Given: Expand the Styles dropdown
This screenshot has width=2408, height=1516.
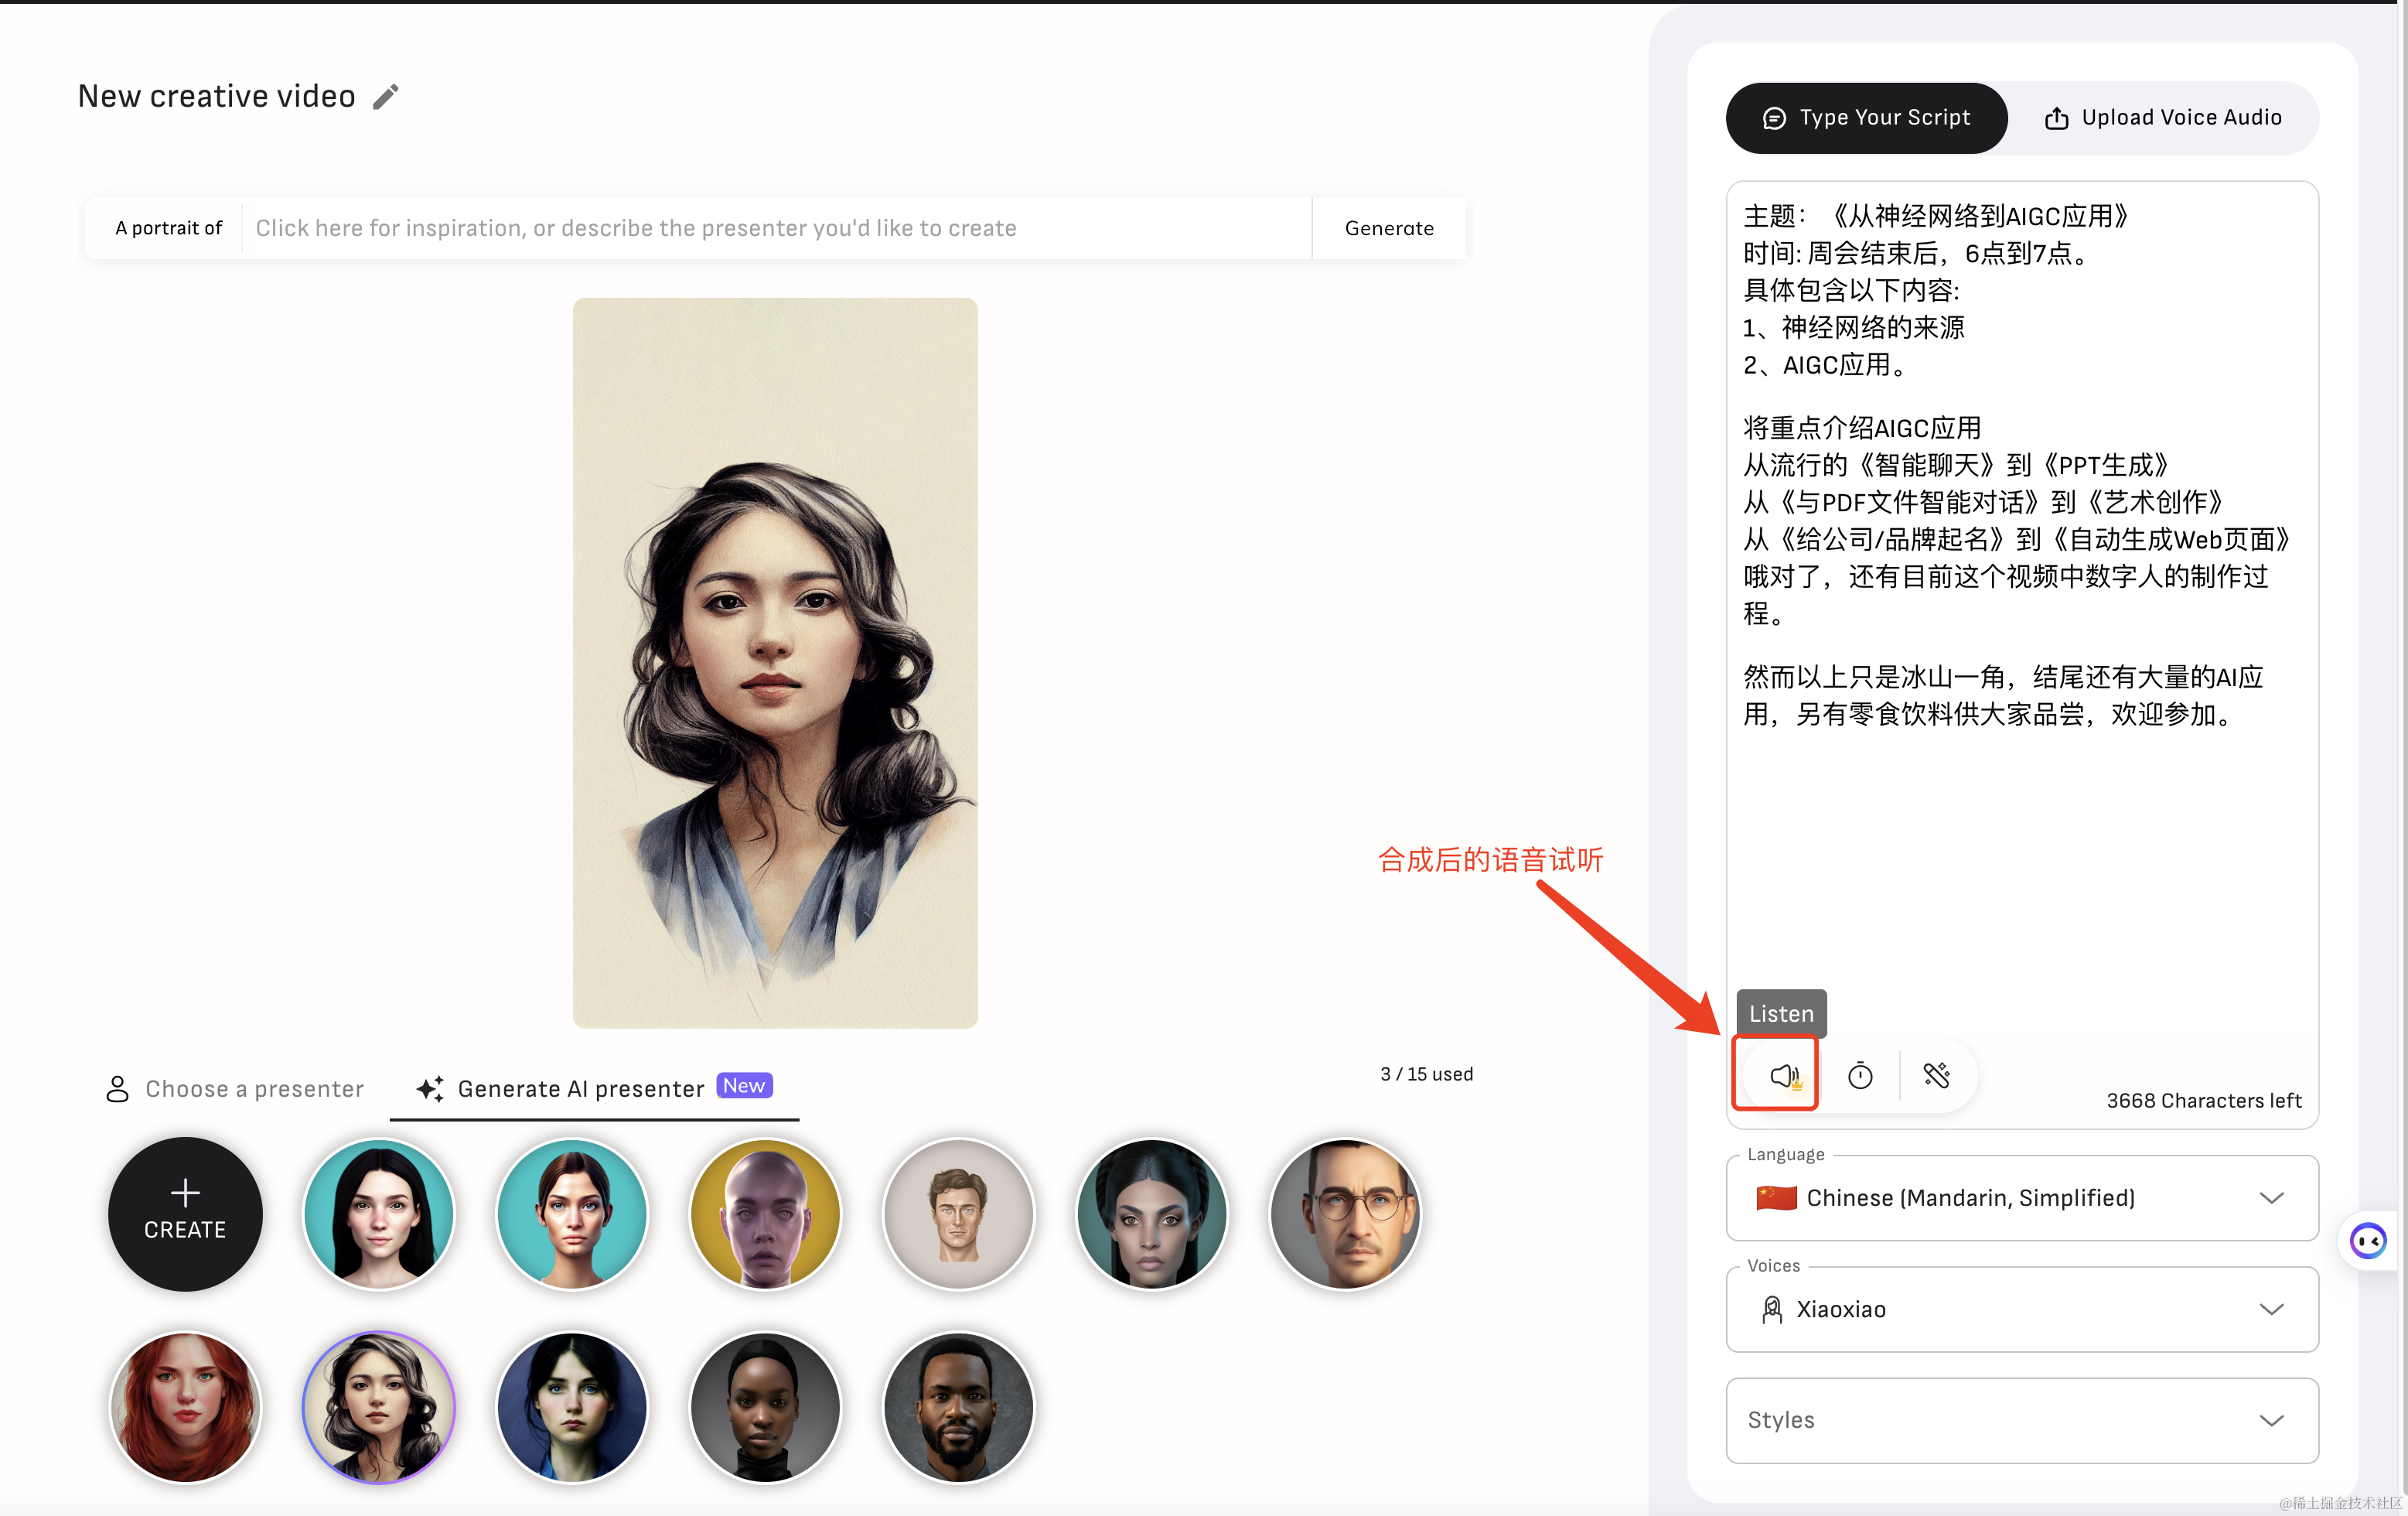Looking at the screenshot, I should (x=2021, y=1420).
